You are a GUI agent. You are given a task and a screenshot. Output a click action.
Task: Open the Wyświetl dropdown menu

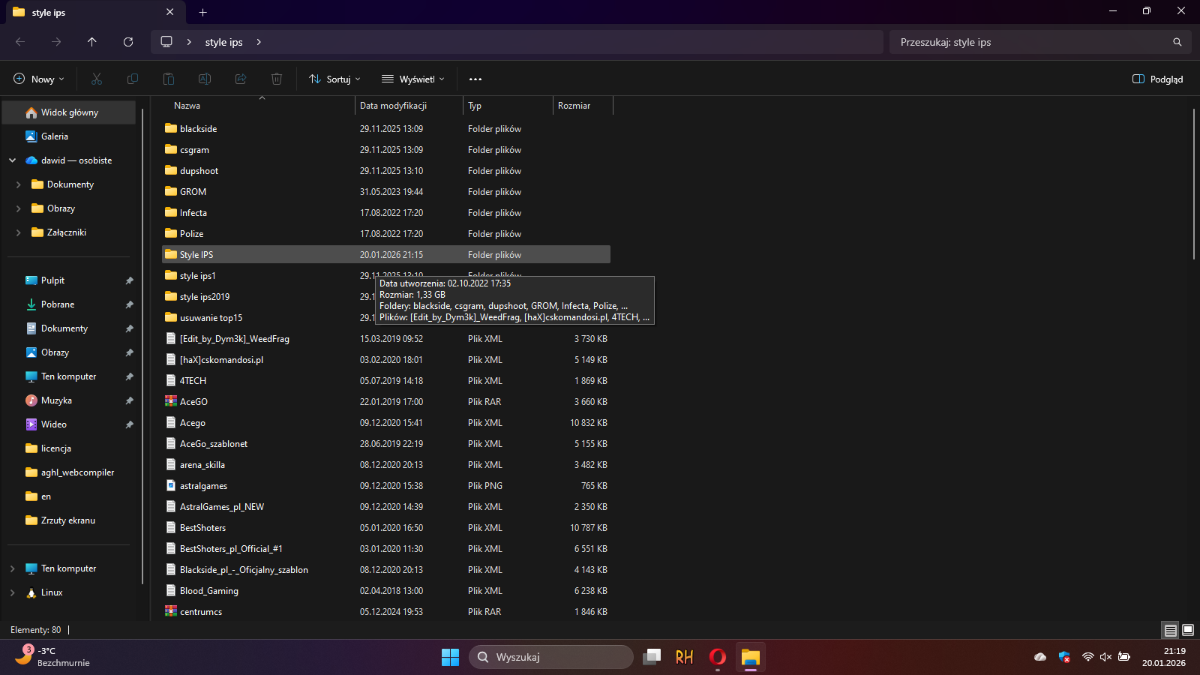pyautogui.click(x=413, y=79)
